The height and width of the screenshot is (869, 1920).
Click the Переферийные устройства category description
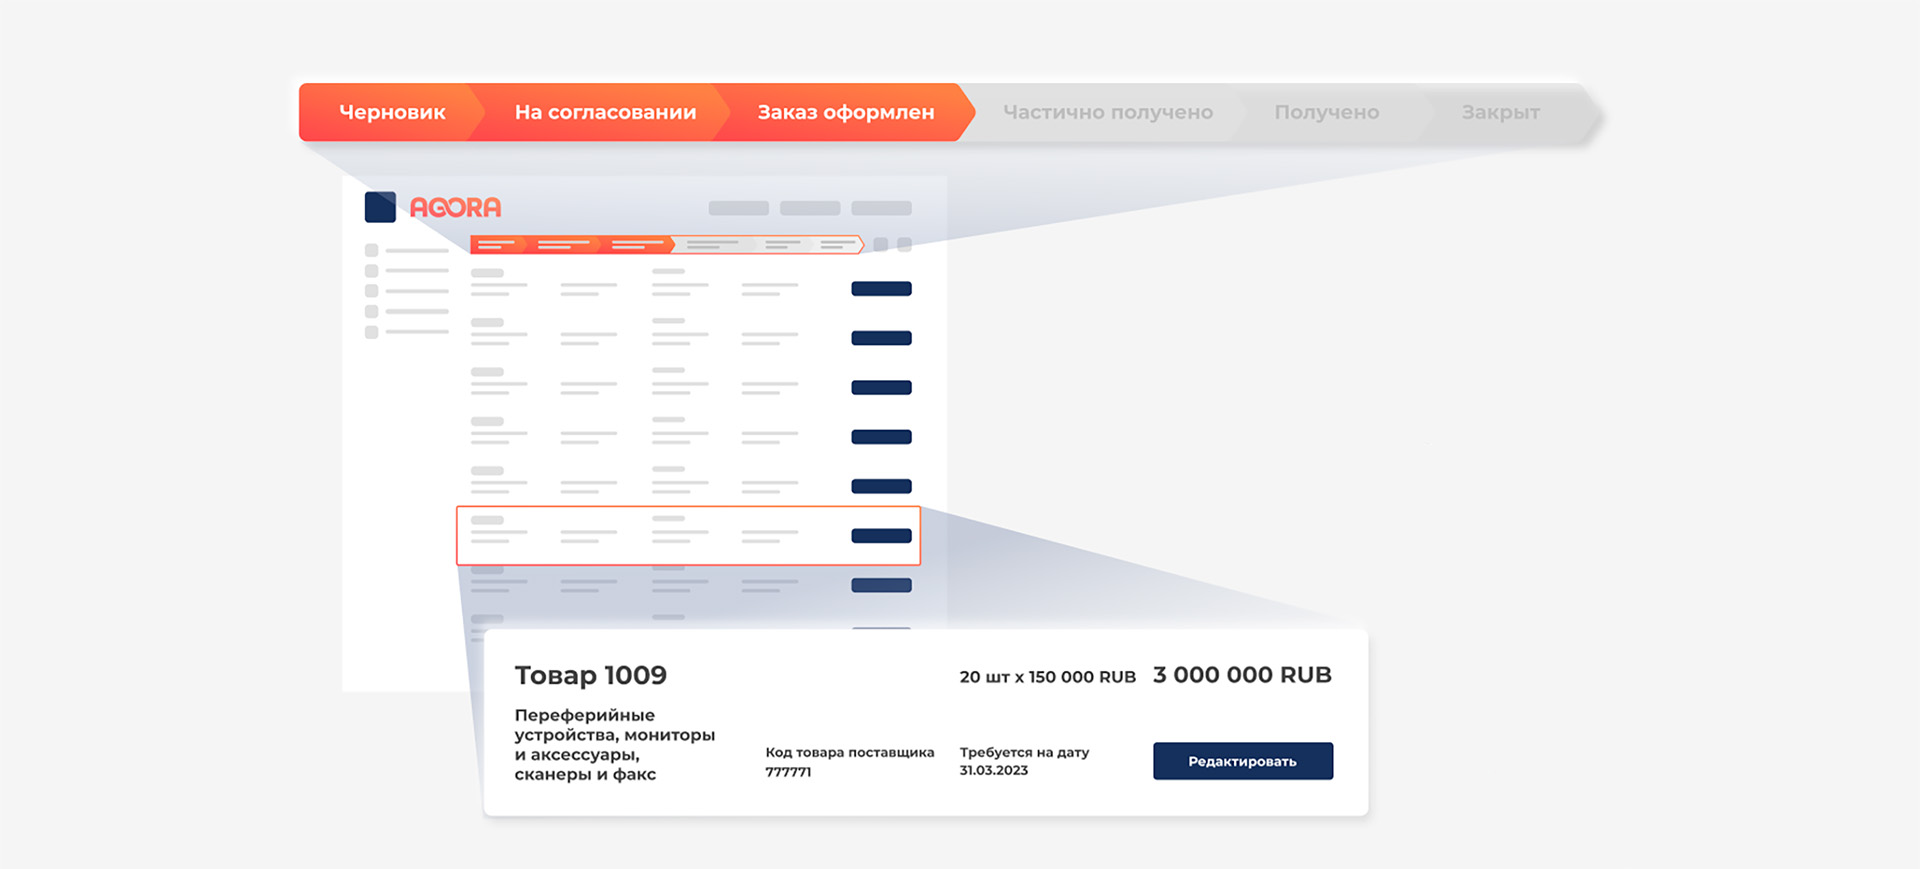(x=614, y=745)
